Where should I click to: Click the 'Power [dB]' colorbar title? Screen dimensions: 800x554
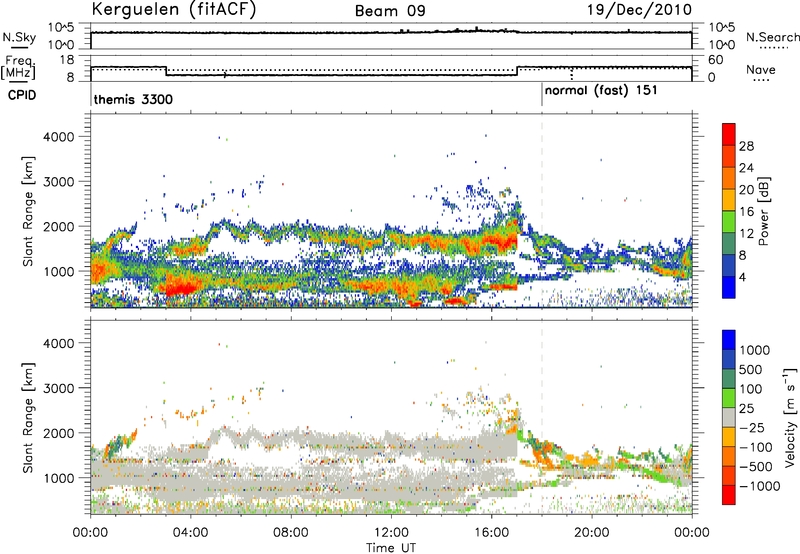(x=763, y=211)
